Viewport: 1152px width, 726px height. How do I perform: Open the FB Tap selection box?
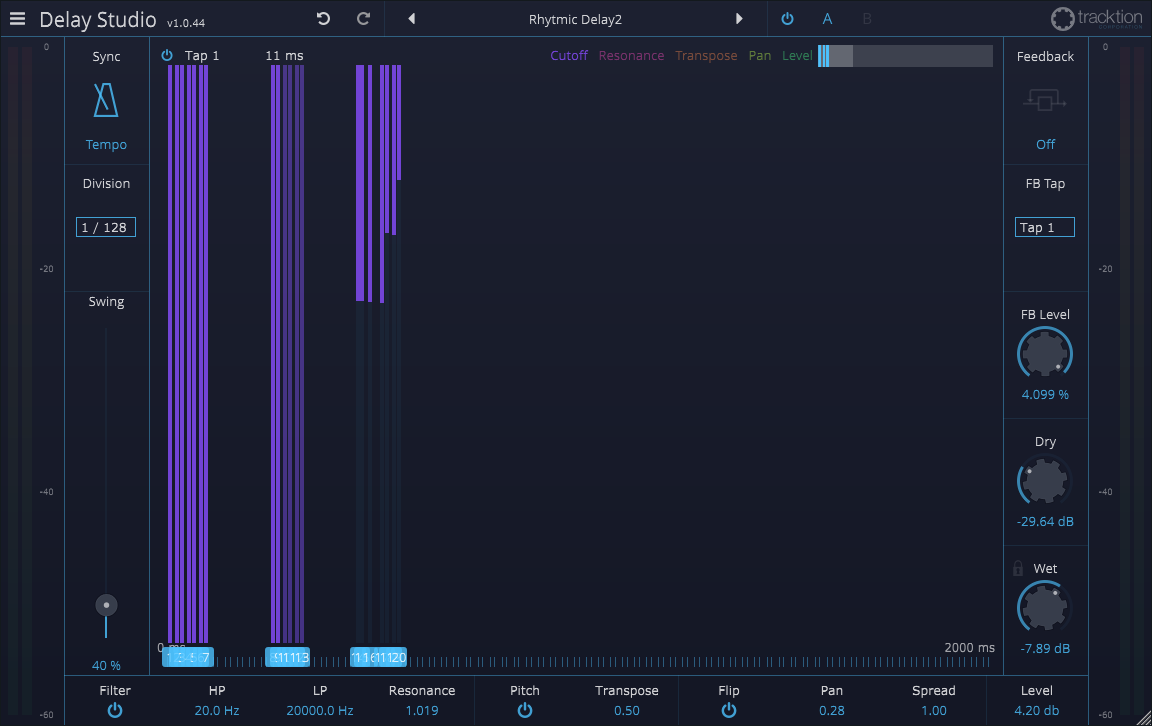click(x=1044, y=227)
